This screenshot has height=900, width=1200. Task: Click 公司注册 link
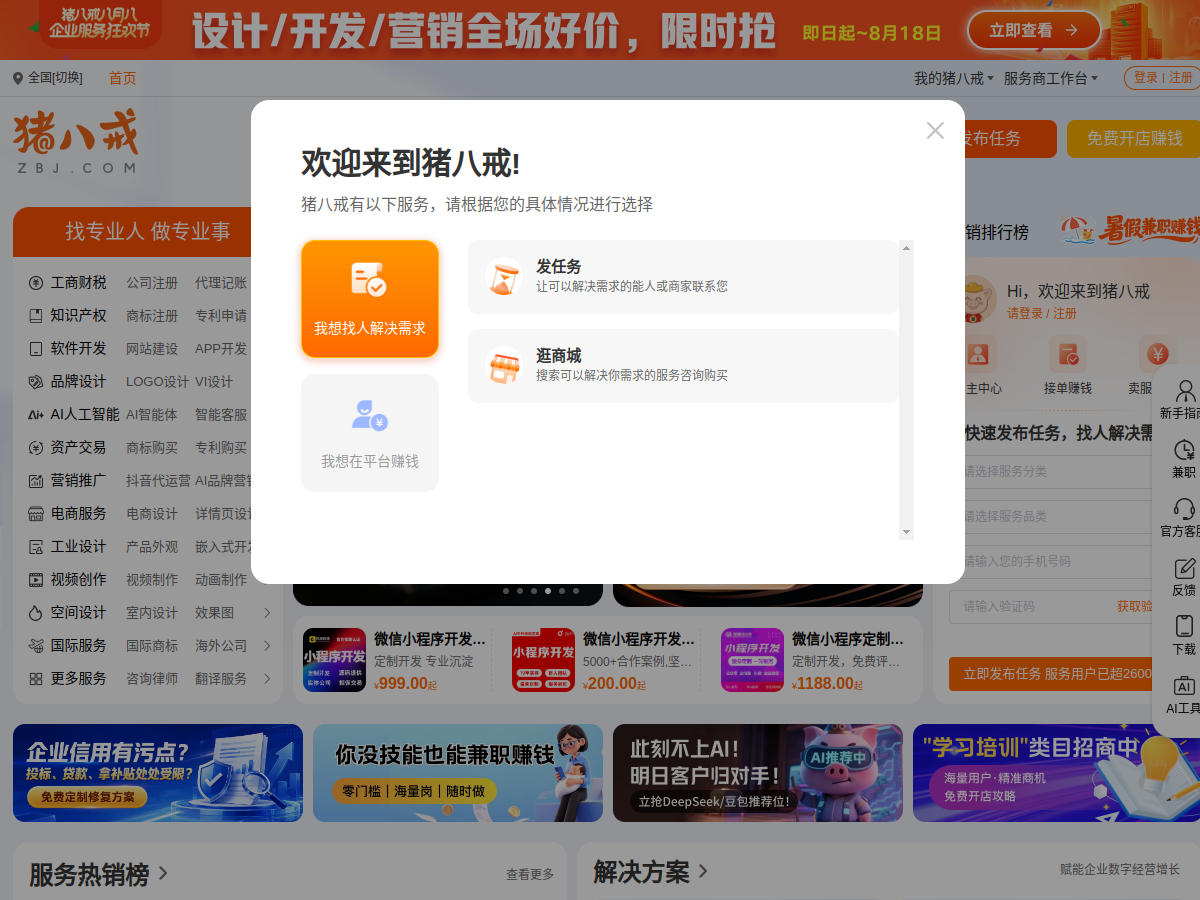[152, 283]
